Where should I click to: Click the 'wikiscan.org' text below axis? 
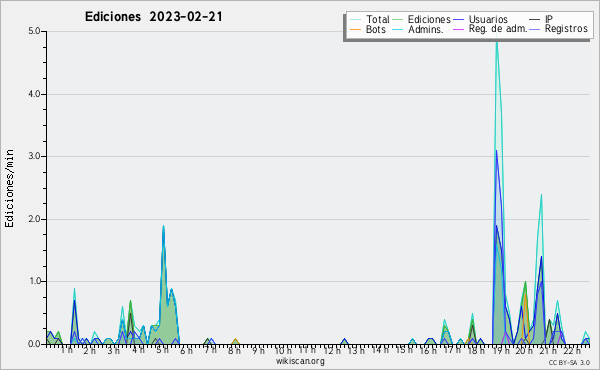(x=300, y=361)
